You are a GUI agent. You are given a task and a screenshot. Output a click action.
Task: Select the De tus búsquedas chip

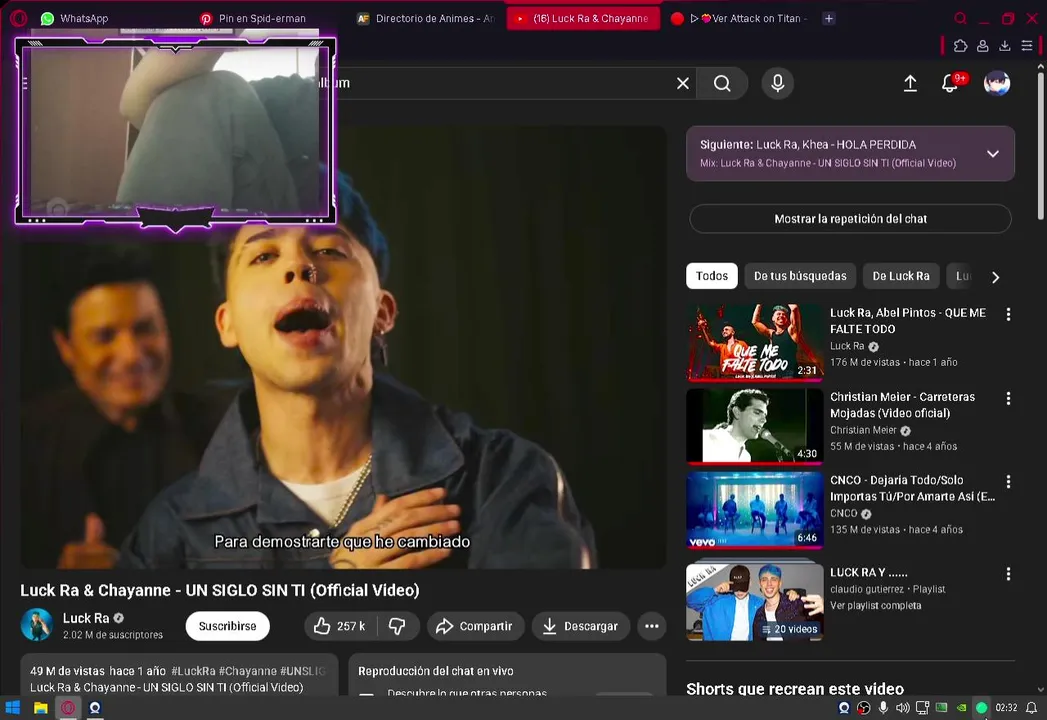pyautogui.click(x=800, y=276)
